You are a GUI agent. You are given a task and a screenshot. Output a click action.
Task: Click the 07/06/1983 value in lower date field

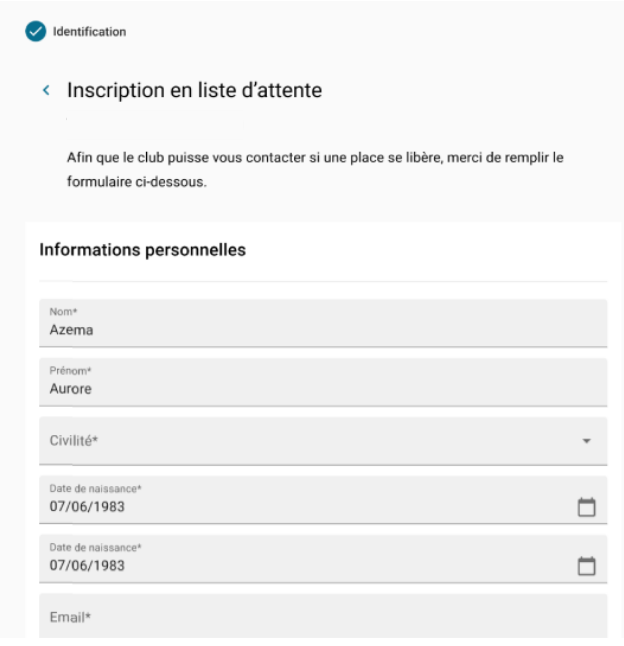pyautogui.click(x=88, y=567)
